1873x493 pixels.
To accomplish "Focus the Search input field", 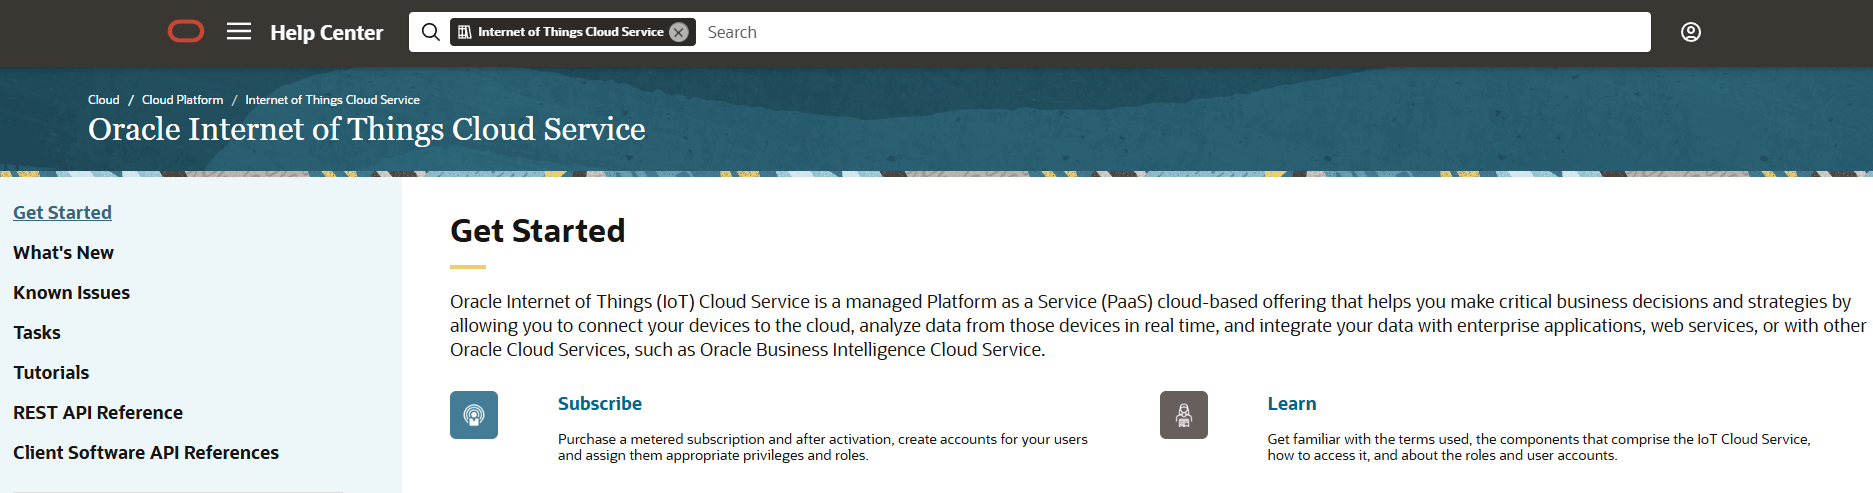I will (1172, 32).
